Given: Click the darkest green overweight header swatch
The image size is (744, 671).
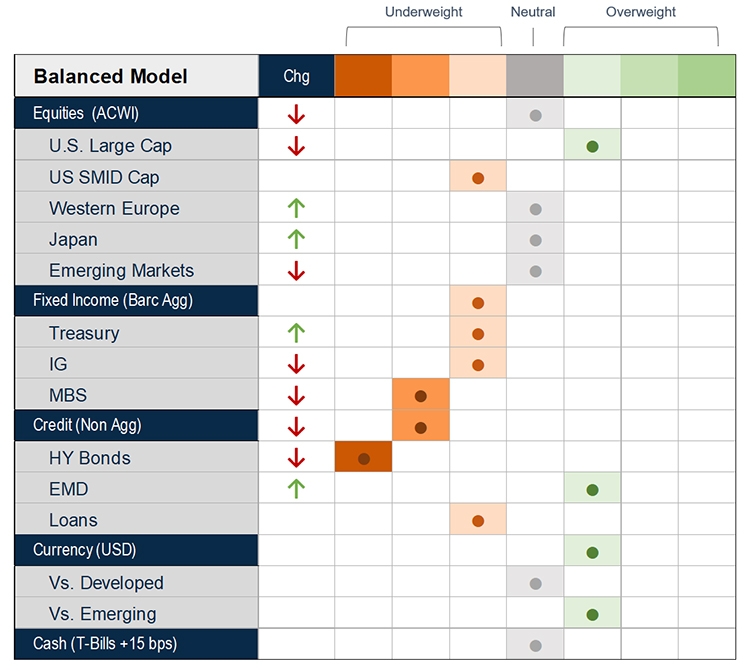Looking at the screenshot, I should 707,75.
